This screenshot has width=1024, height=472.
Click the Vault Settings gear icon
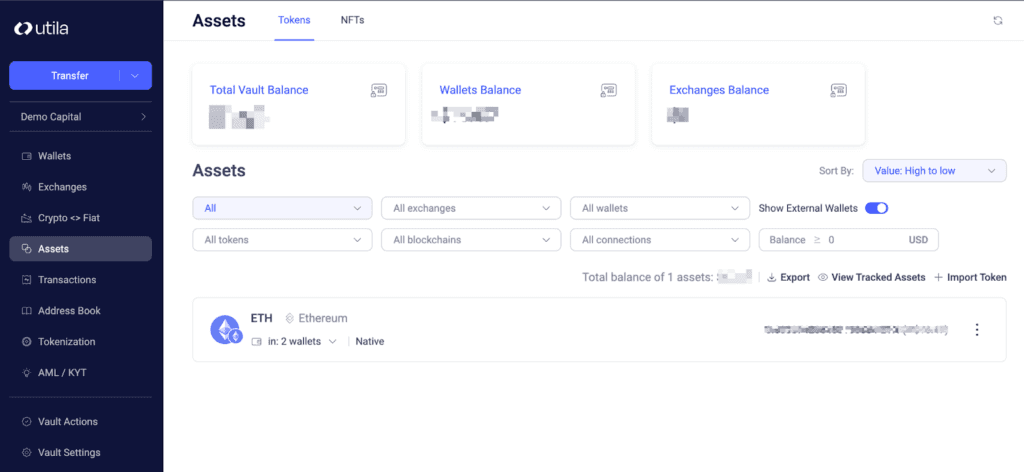27,452
